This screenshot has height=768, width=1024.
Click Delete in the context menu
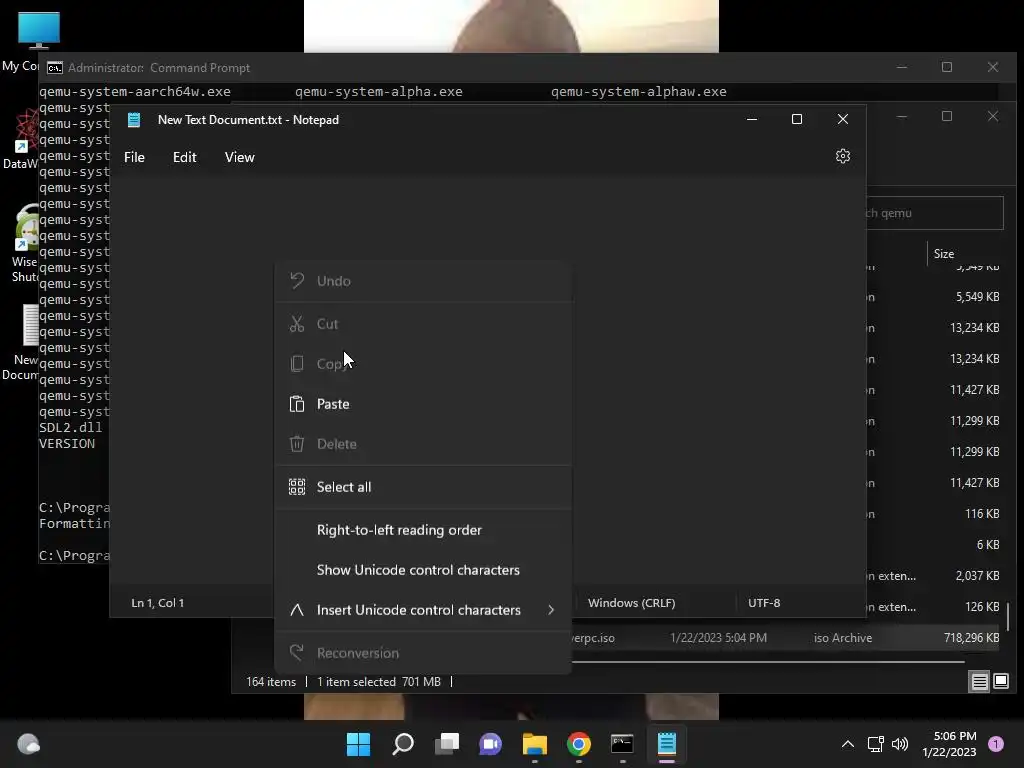point(423,444)
